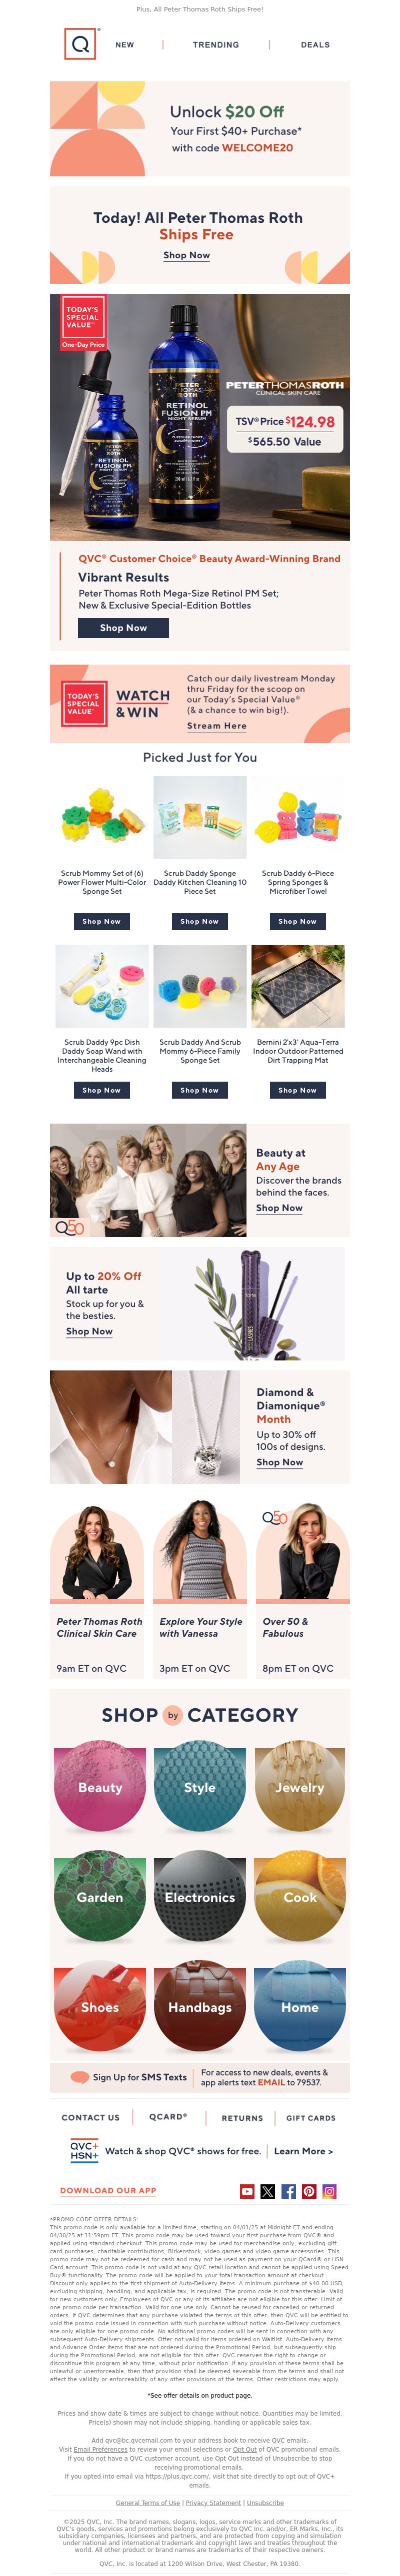400x2576 pixels.
Task: Open the Pinterest social icon
Action: pos(309,2191)
